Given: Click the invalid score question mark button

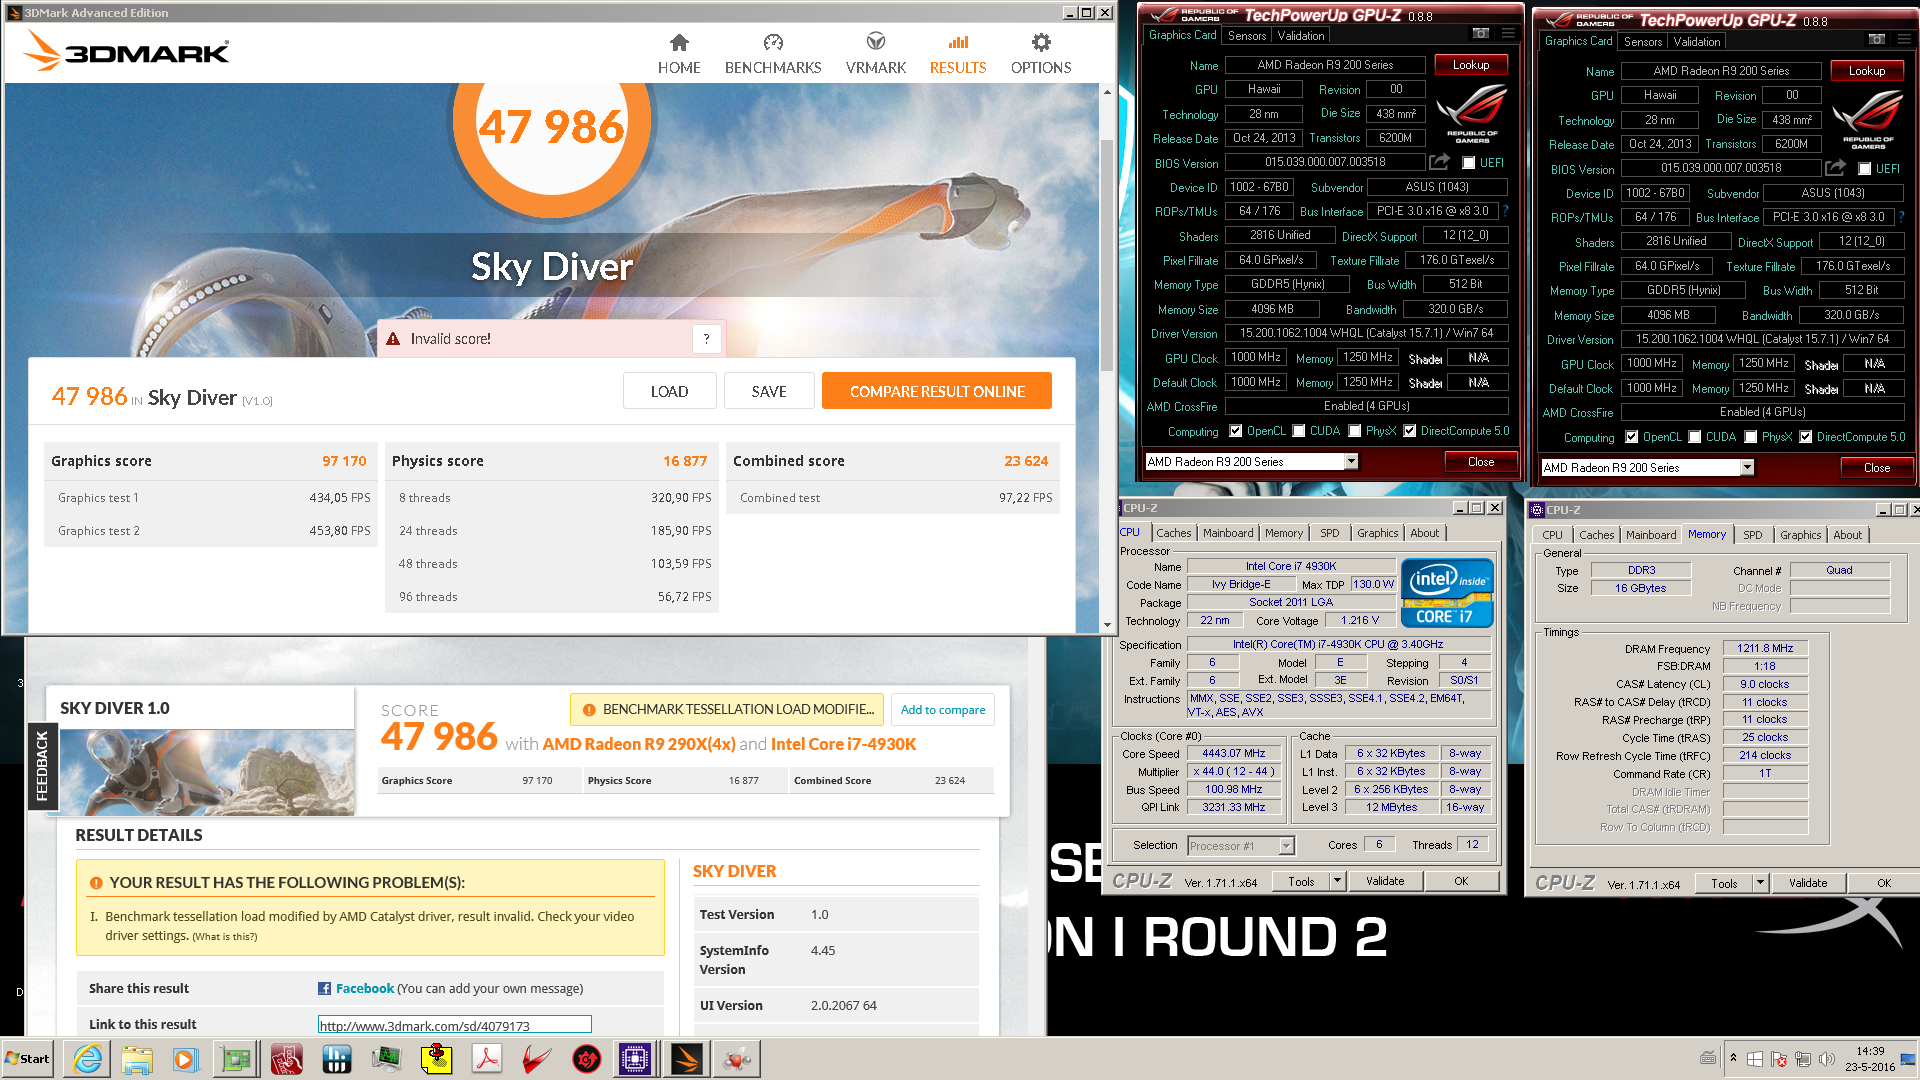Looking at the screenshot, I should (x=706, y=339).
